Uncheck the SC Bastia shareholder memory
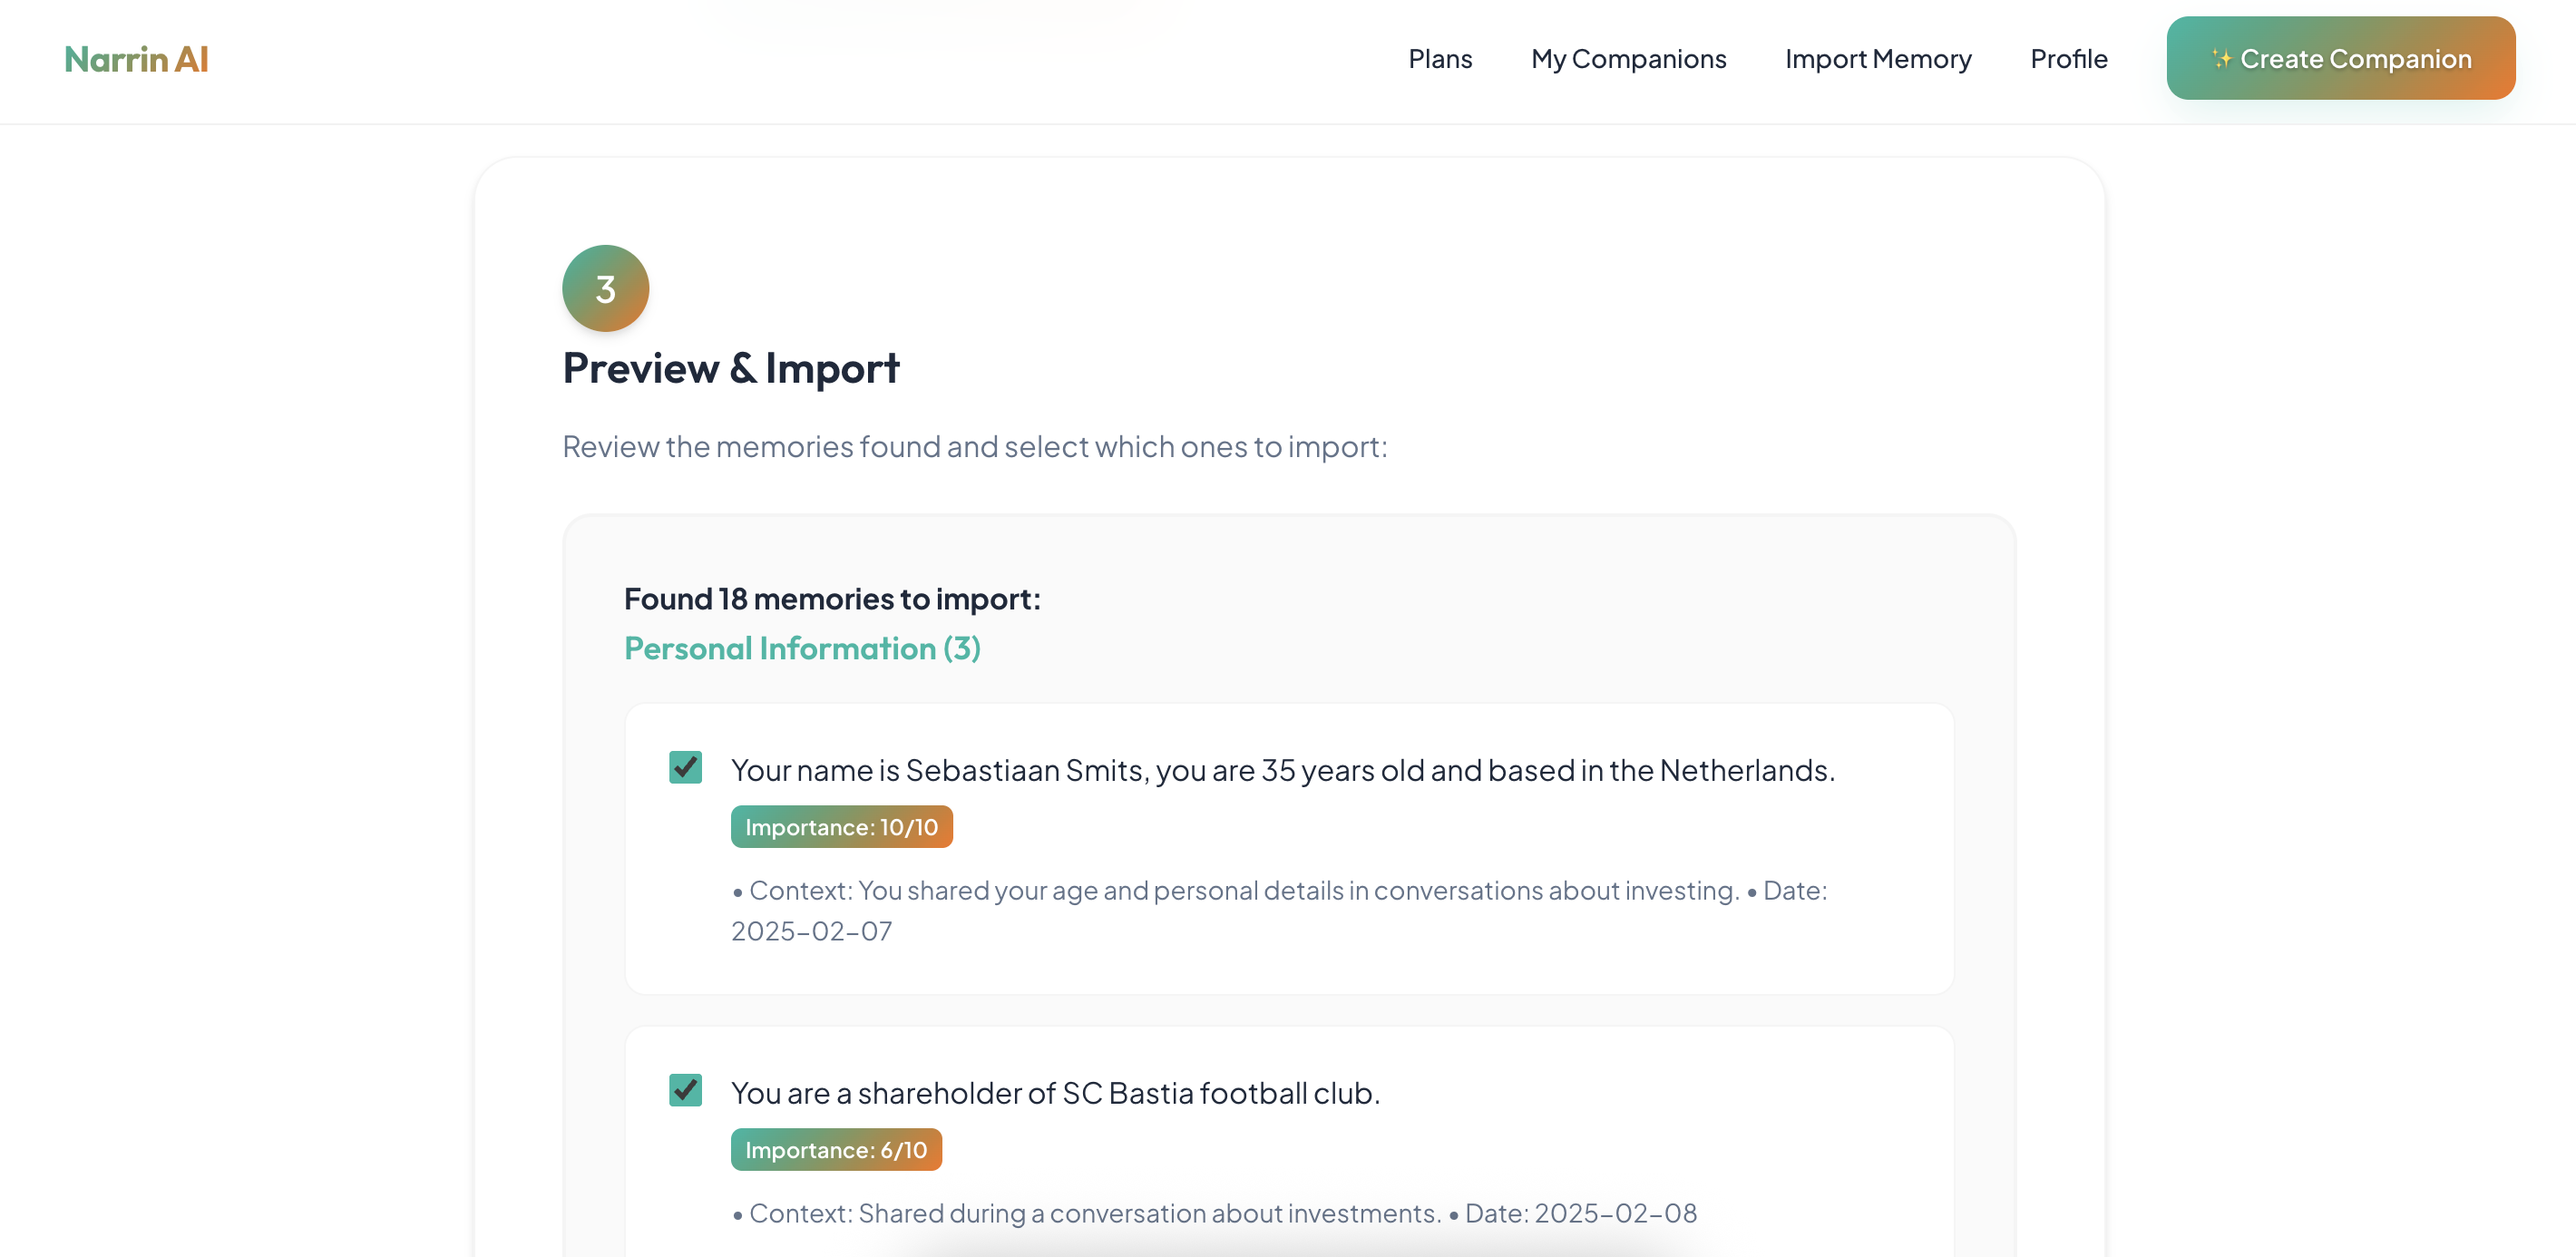The image size is (2576, 1257). click(x=685, y=1089)
